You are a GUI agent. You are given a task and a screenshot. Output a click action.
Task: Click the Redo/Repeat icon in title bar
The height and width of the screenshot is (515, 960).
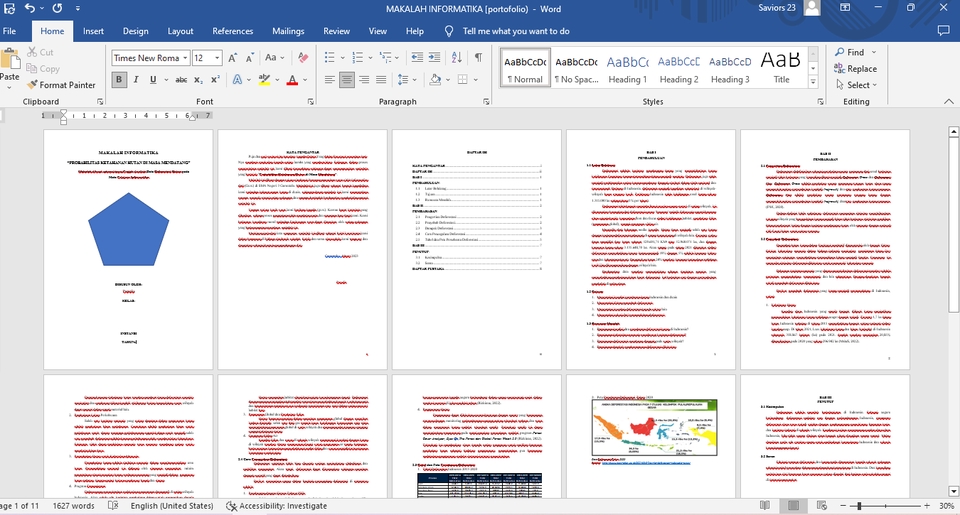click(x=57, y=8)
